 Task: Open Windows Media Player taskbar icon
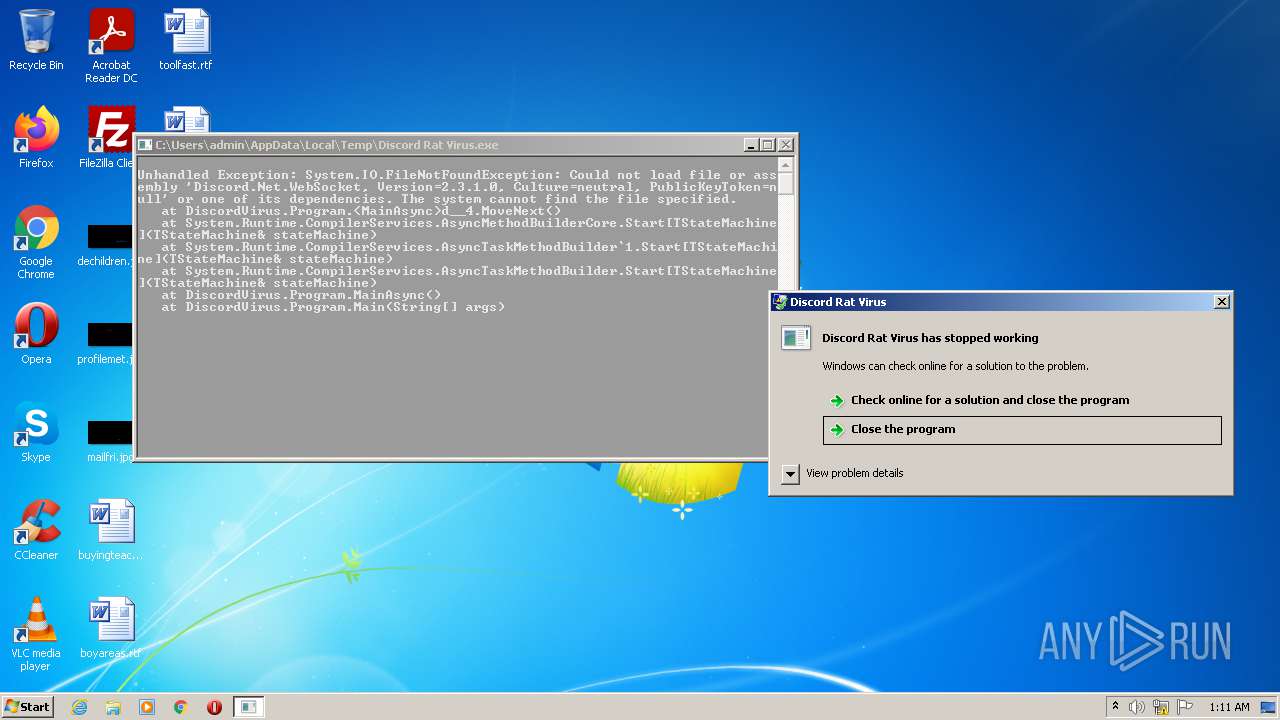click(147, 707)
